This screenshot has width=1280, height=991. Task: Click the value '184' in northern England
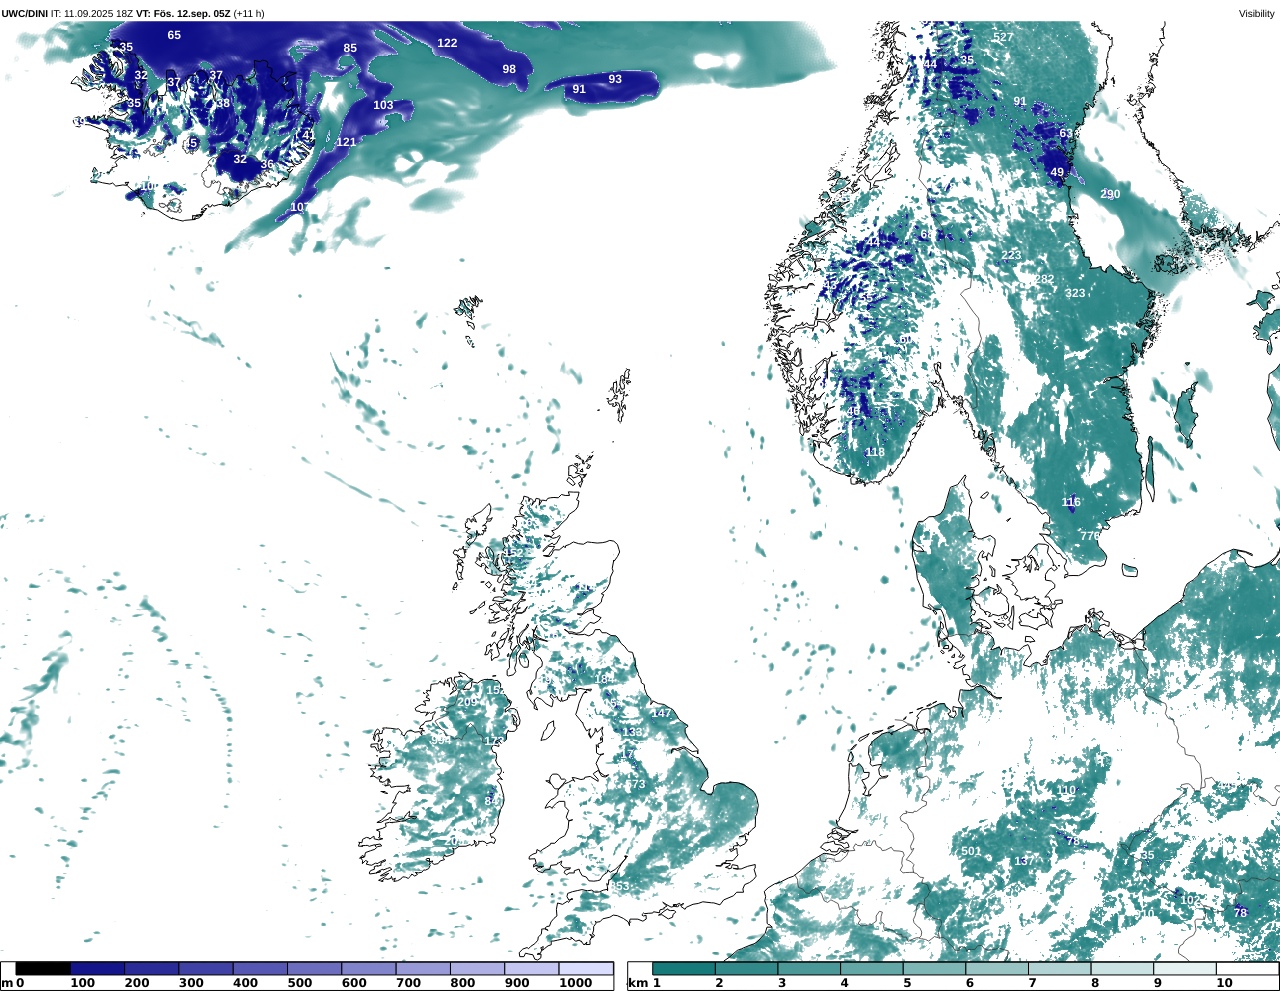[605, 679]
